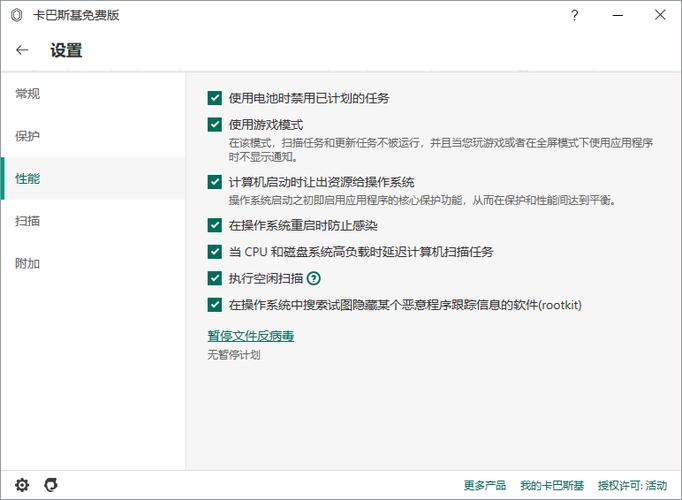Viewport: 682px width, 500px height.
Task: Click the Kaspersky shield logo in title bar
Action: coord(16,15)
